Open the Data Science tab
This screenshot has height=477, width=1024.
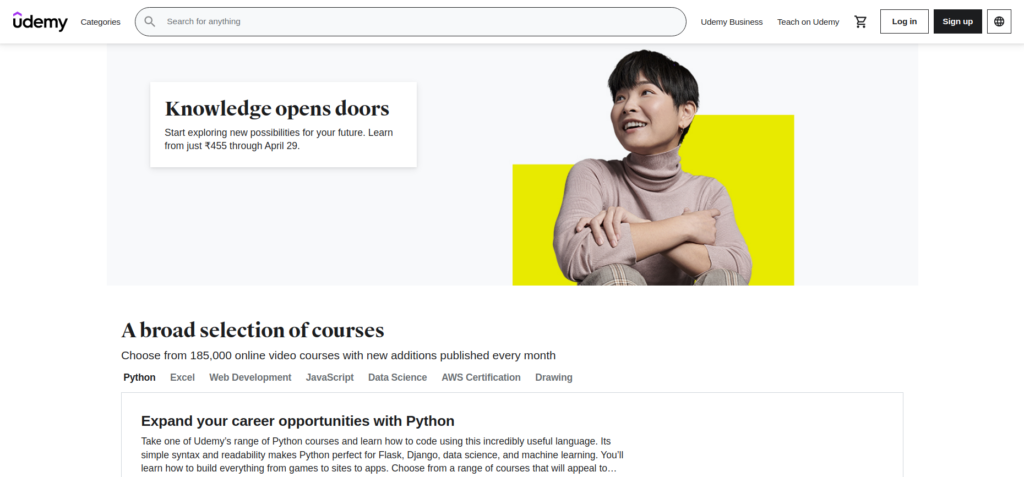tap(397, 377)
